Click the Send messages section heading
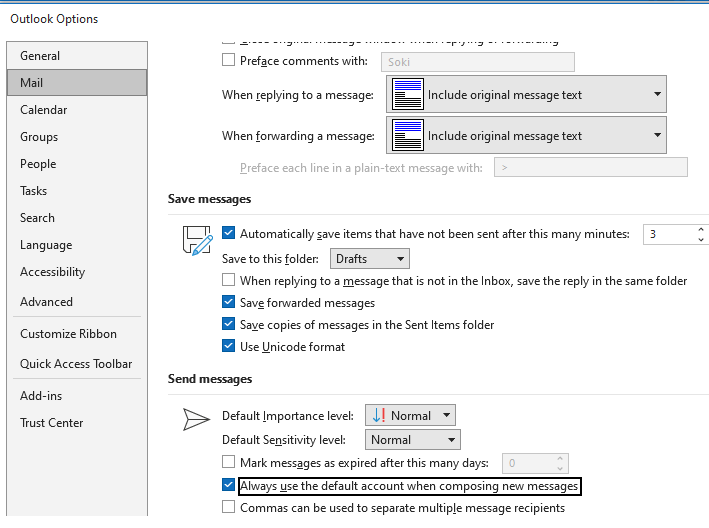Viewport: 709px width, 528px height. (210, 379)
